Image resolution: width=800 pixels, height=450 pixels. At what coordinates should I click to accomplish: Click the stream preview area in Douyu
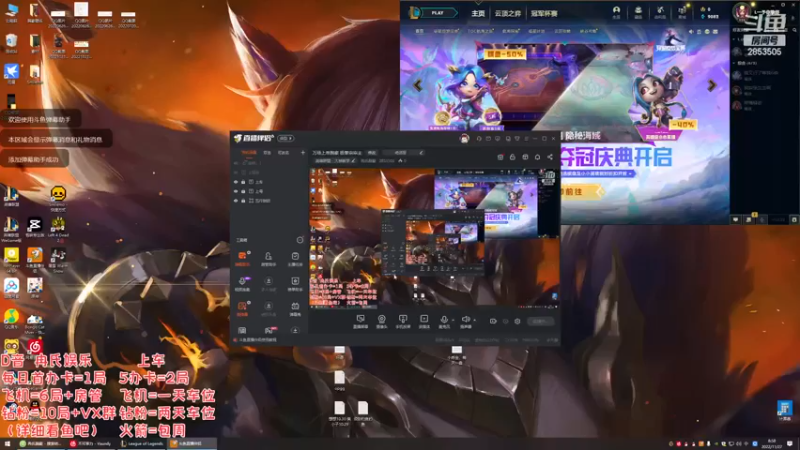[434, 238]
